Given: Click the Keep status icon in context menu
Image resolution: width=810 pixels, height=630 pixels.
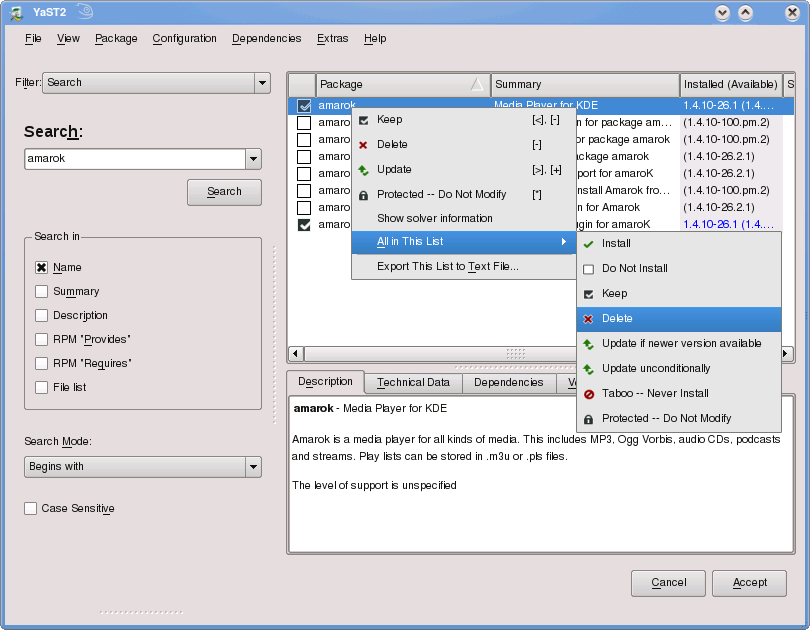Looking at the screenshot, I should point(364,120).
